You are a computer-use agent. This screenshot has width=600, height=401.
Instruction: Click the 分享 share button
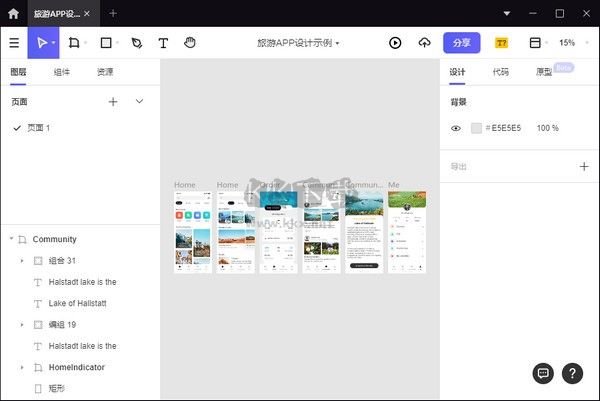click(x=461, y=43)
